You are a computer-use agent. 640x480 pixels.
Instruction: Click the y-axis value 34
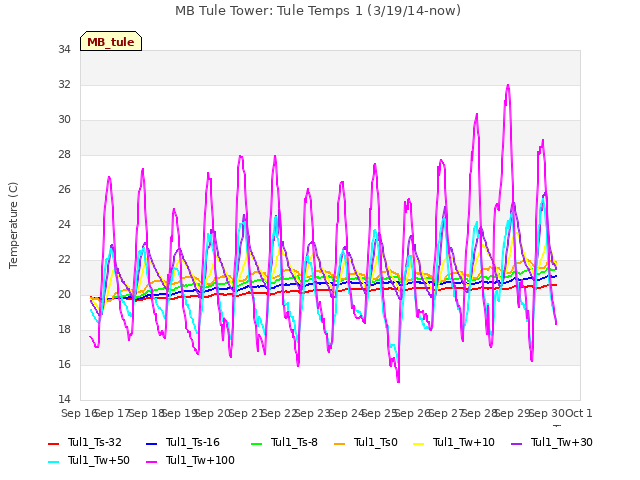(64, 49)
